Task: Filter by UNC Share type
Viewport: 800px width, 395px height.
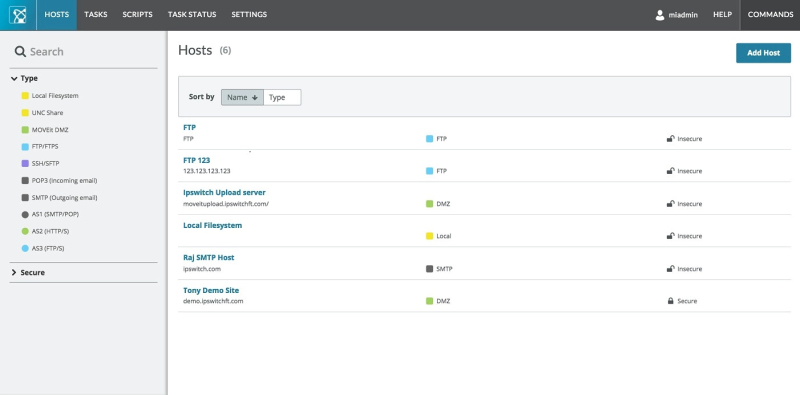Action: point(42,113)
